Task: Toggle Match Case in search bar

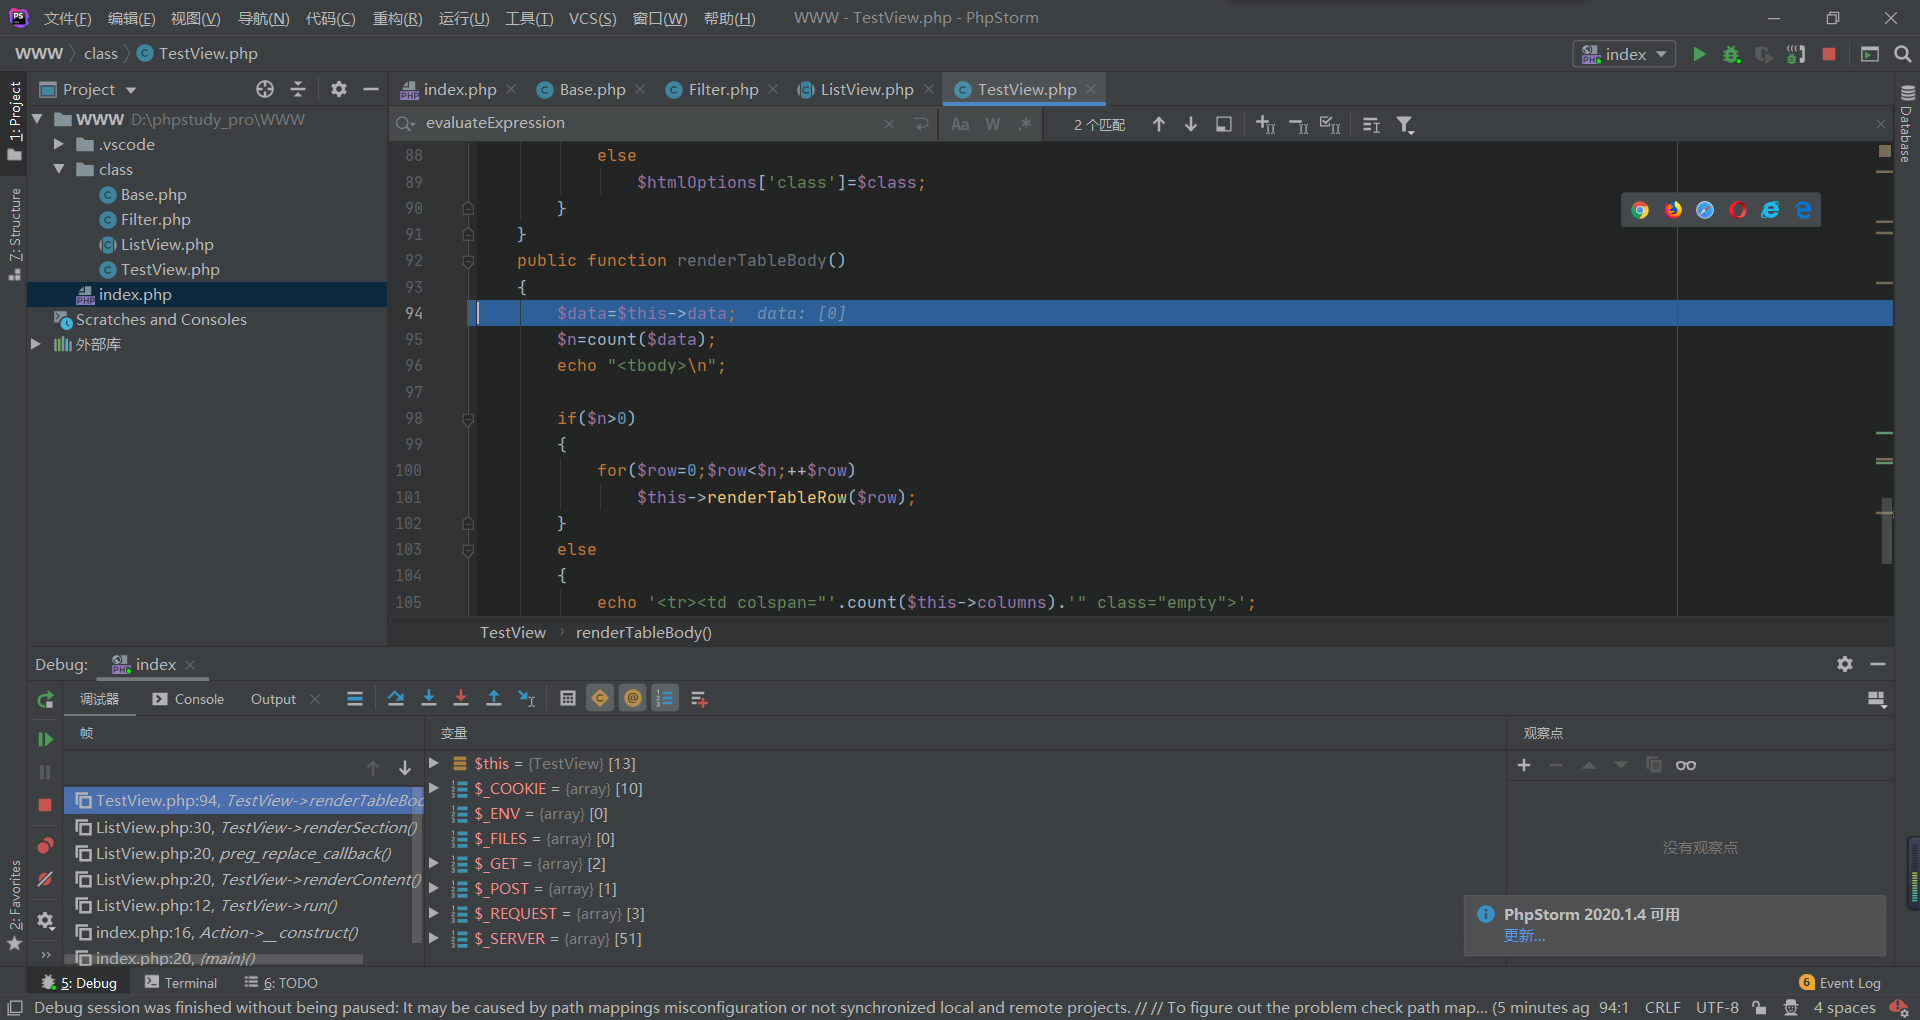Action: (960, 125)
